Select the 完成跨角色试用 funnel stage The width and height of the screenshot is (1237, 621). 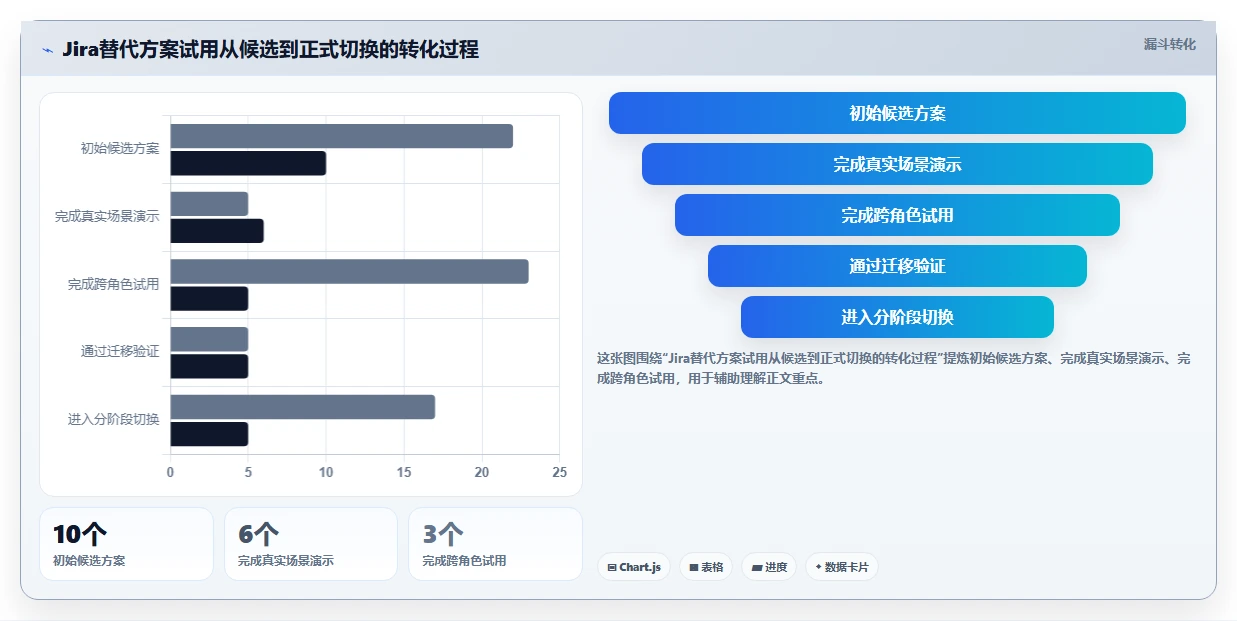coord(897,215)
